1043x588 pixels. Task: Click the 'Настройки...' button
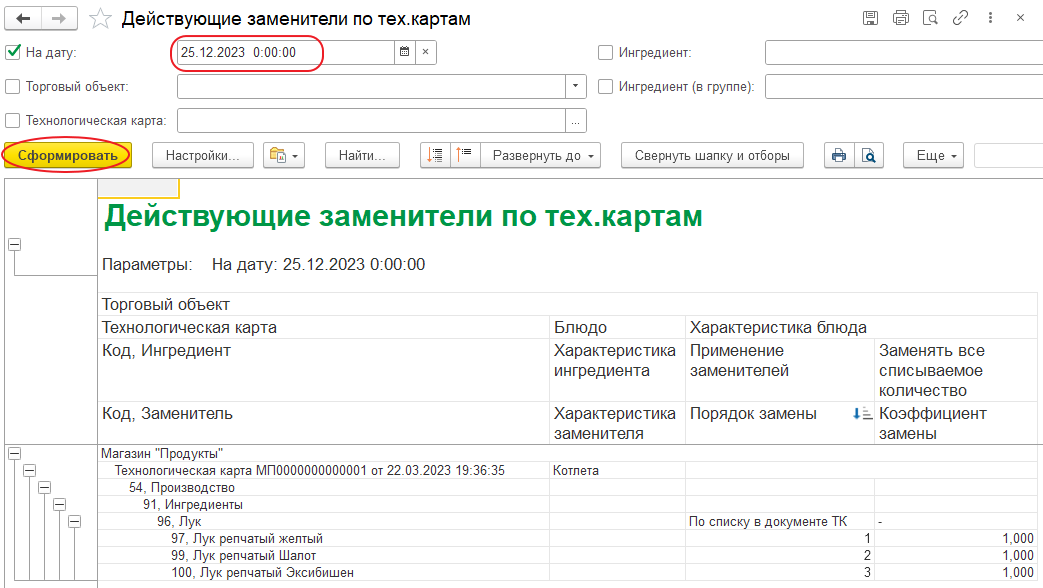(203, 156)
